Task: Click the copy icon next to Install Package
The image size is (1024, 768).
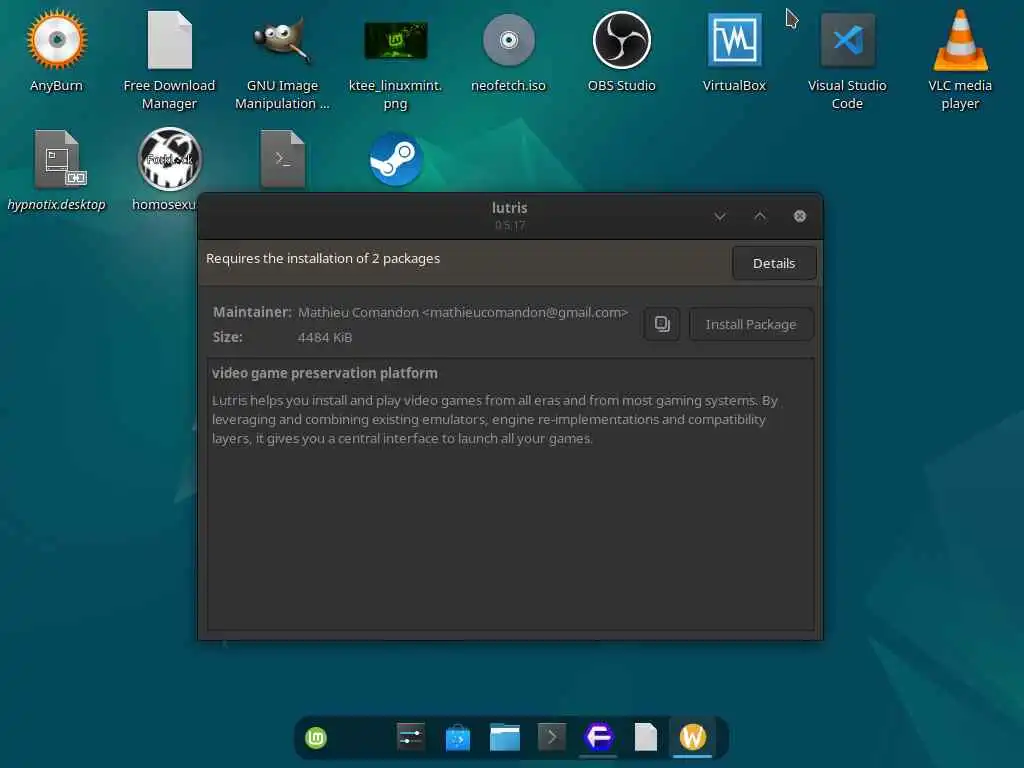Action: [662, 325]
